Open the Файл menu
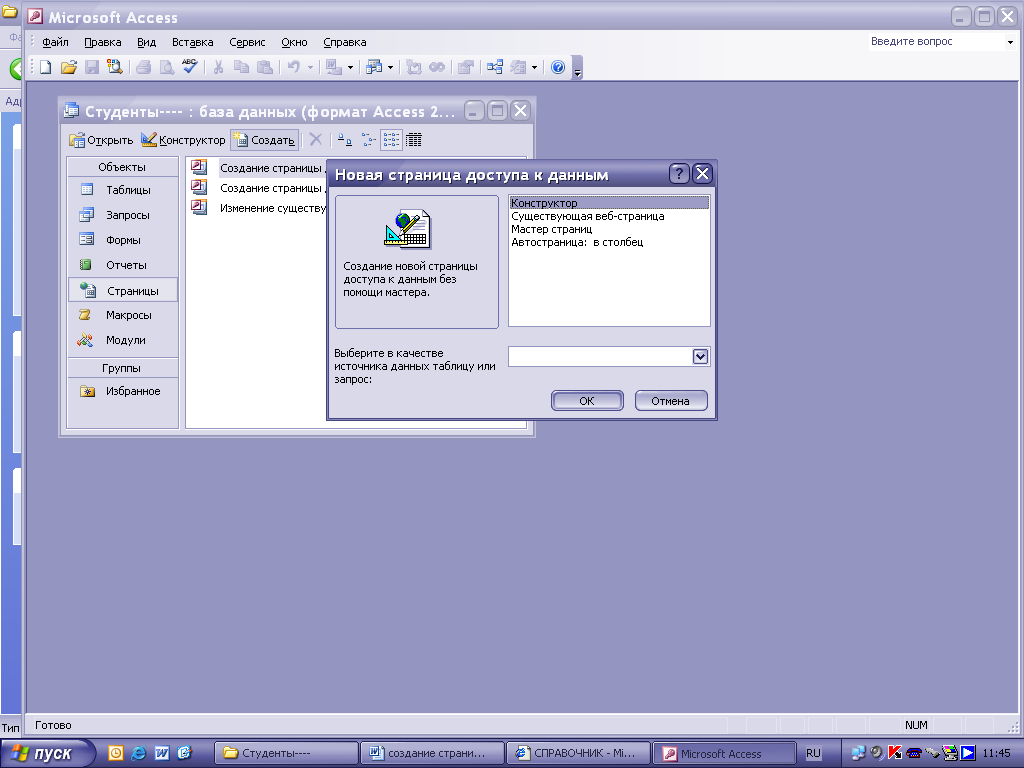The width and height of the screenshot is (1024, 768). (56, 42)
